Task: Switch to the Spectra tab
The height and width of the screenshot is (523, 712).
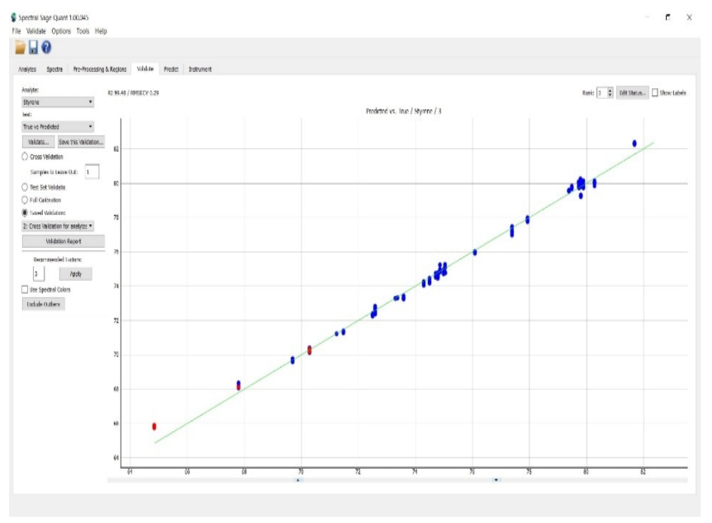Action: tap(54, 69)
